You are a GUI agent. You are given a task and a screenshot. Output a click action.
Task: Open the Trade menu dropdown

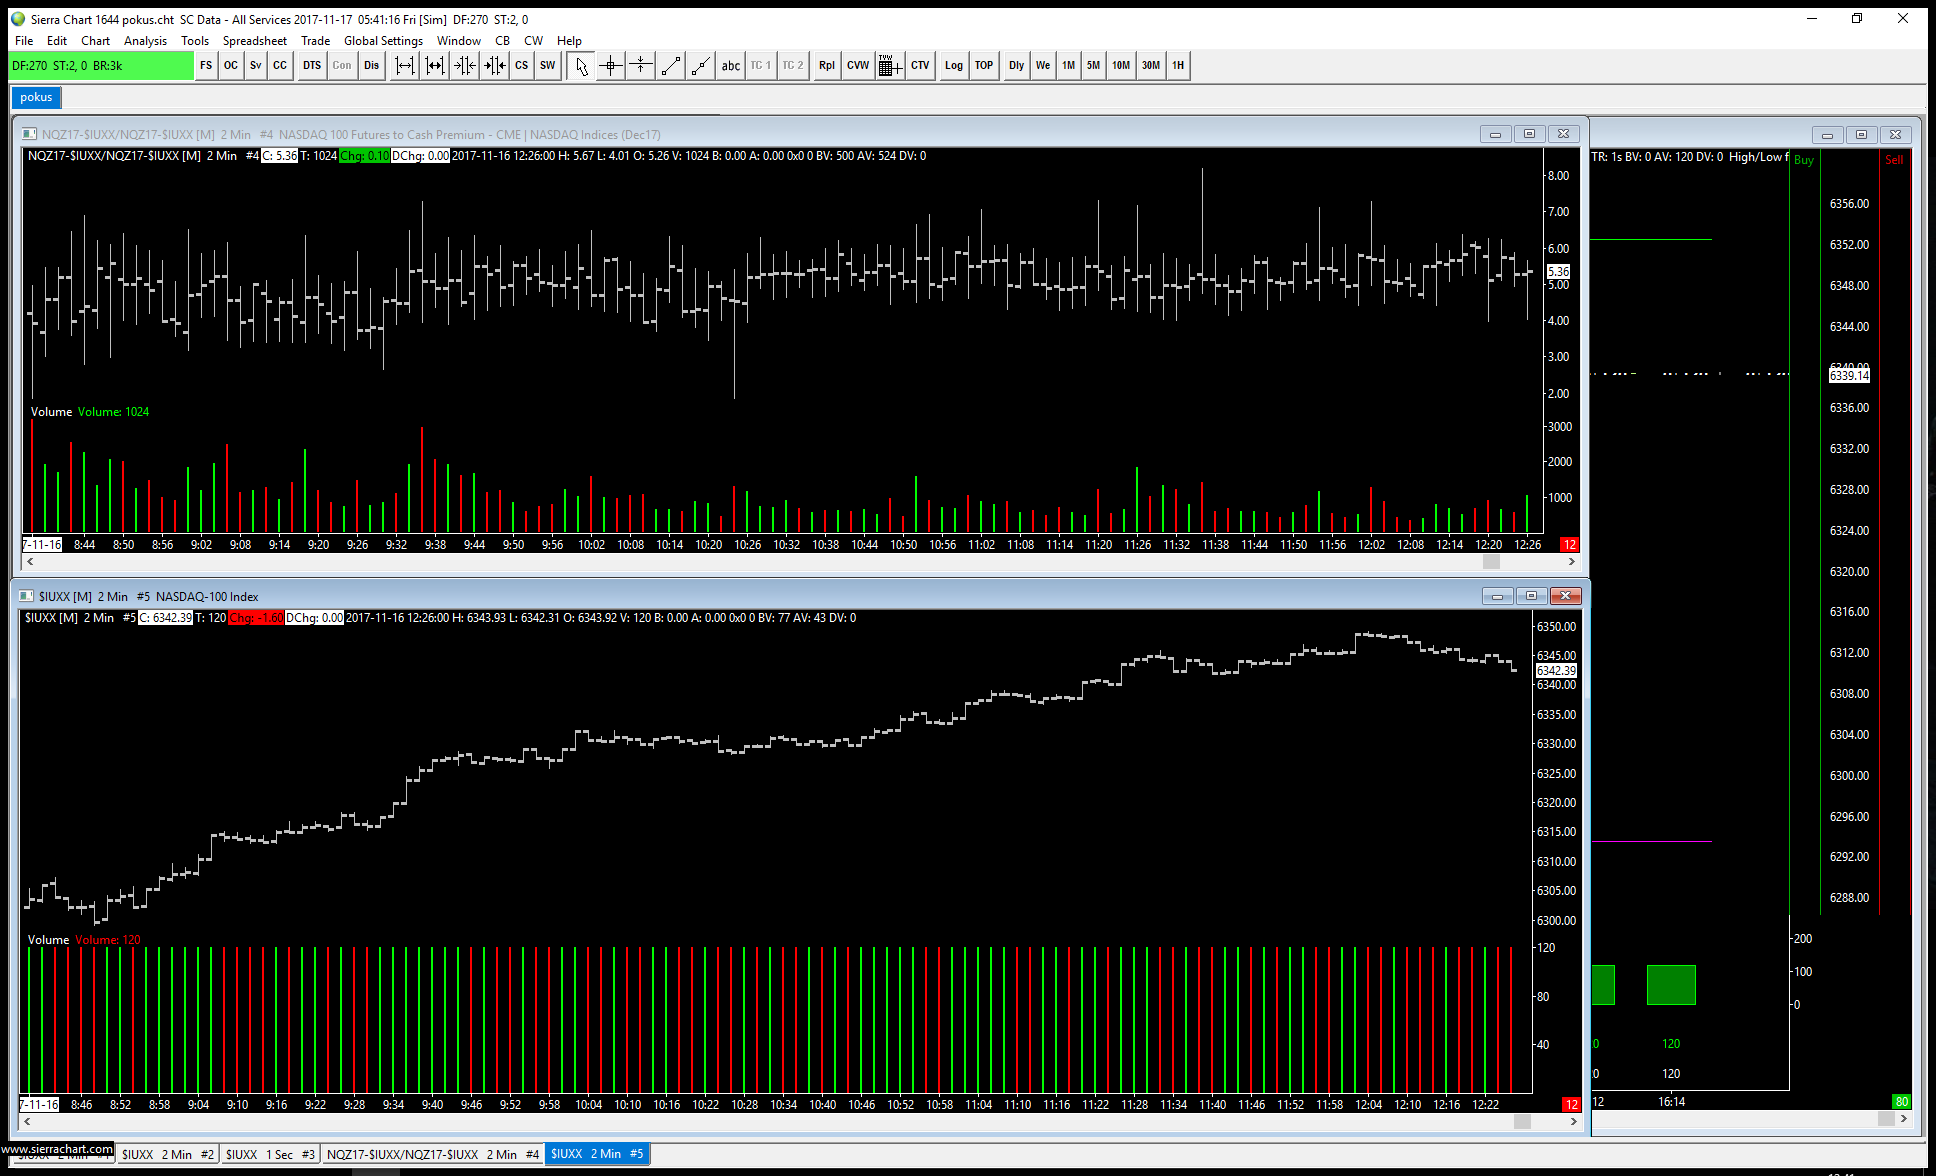pyautogui.click(x=315, y=41)
